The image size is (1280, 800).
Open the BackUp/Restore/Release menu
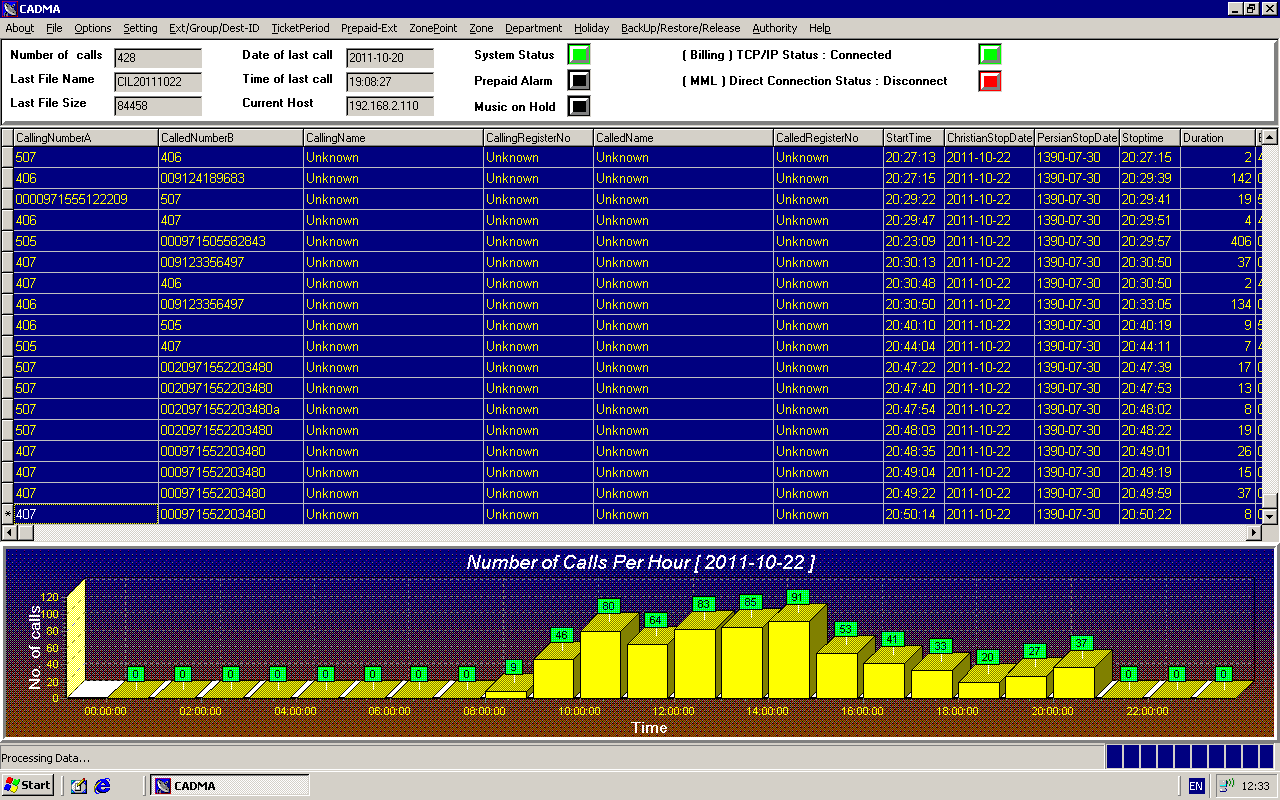coord(680,28)
